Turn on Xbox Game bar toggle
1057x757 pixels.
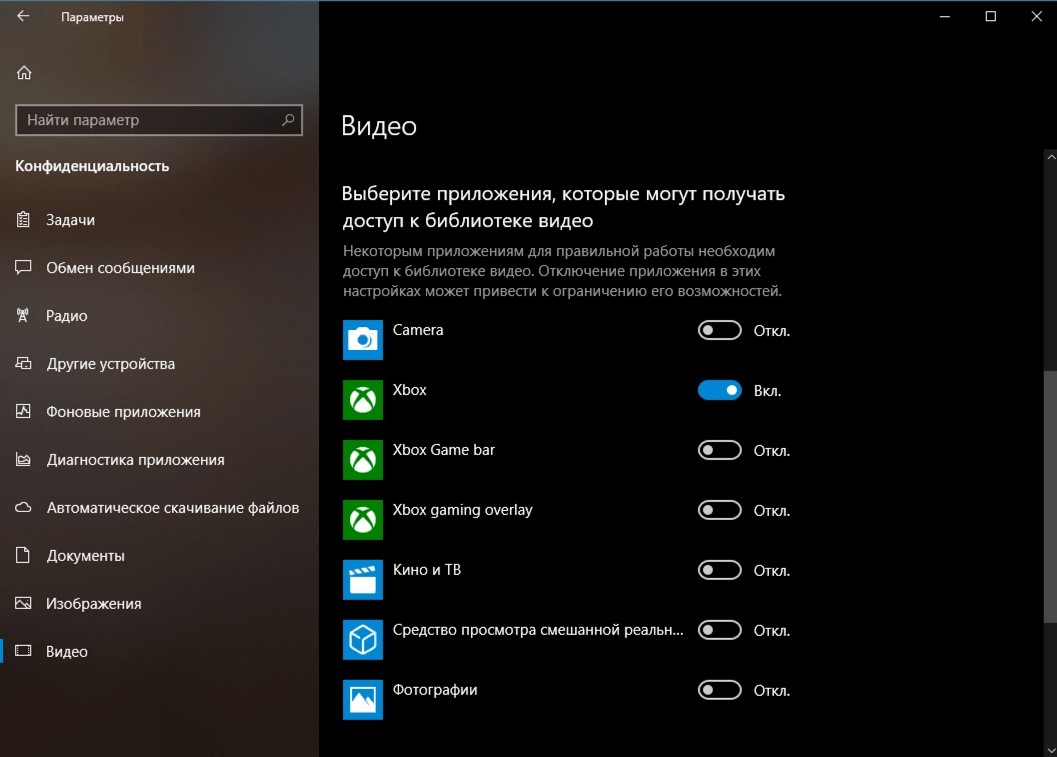click(719, 450)
